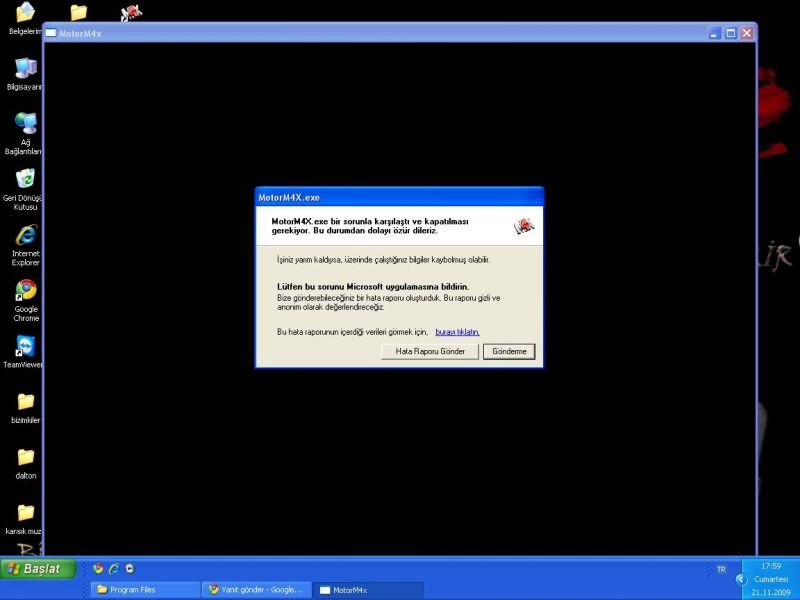Click the Gönderme button
This screenshot has width=800, height=600.
pos(509,352)
